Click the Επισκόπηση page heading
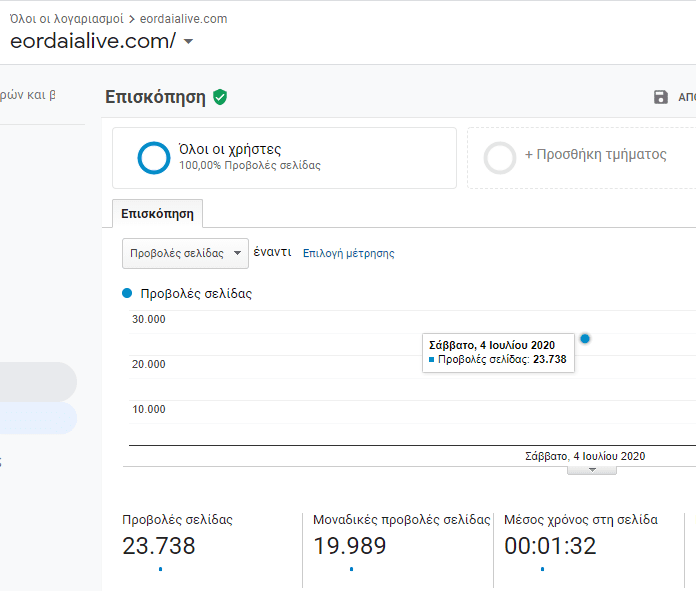The height and width of the screenshot is (591, 696). 155,97
